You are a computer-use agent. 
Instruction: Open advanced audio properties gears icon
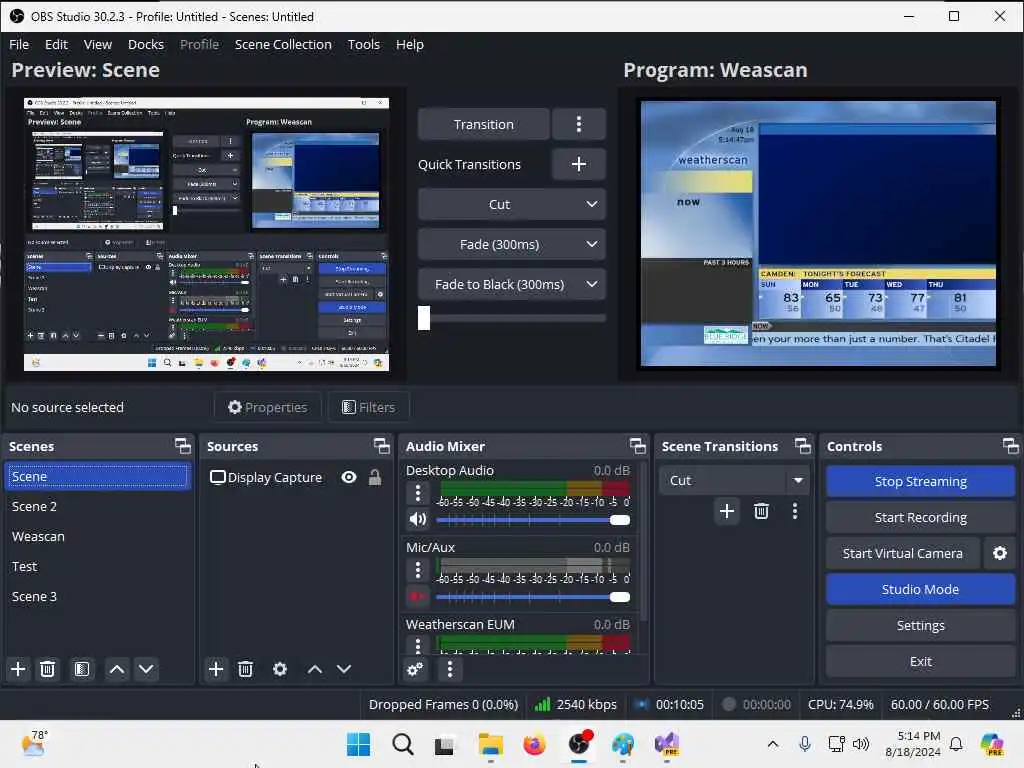pyautogui.click(x=415, y=669)
